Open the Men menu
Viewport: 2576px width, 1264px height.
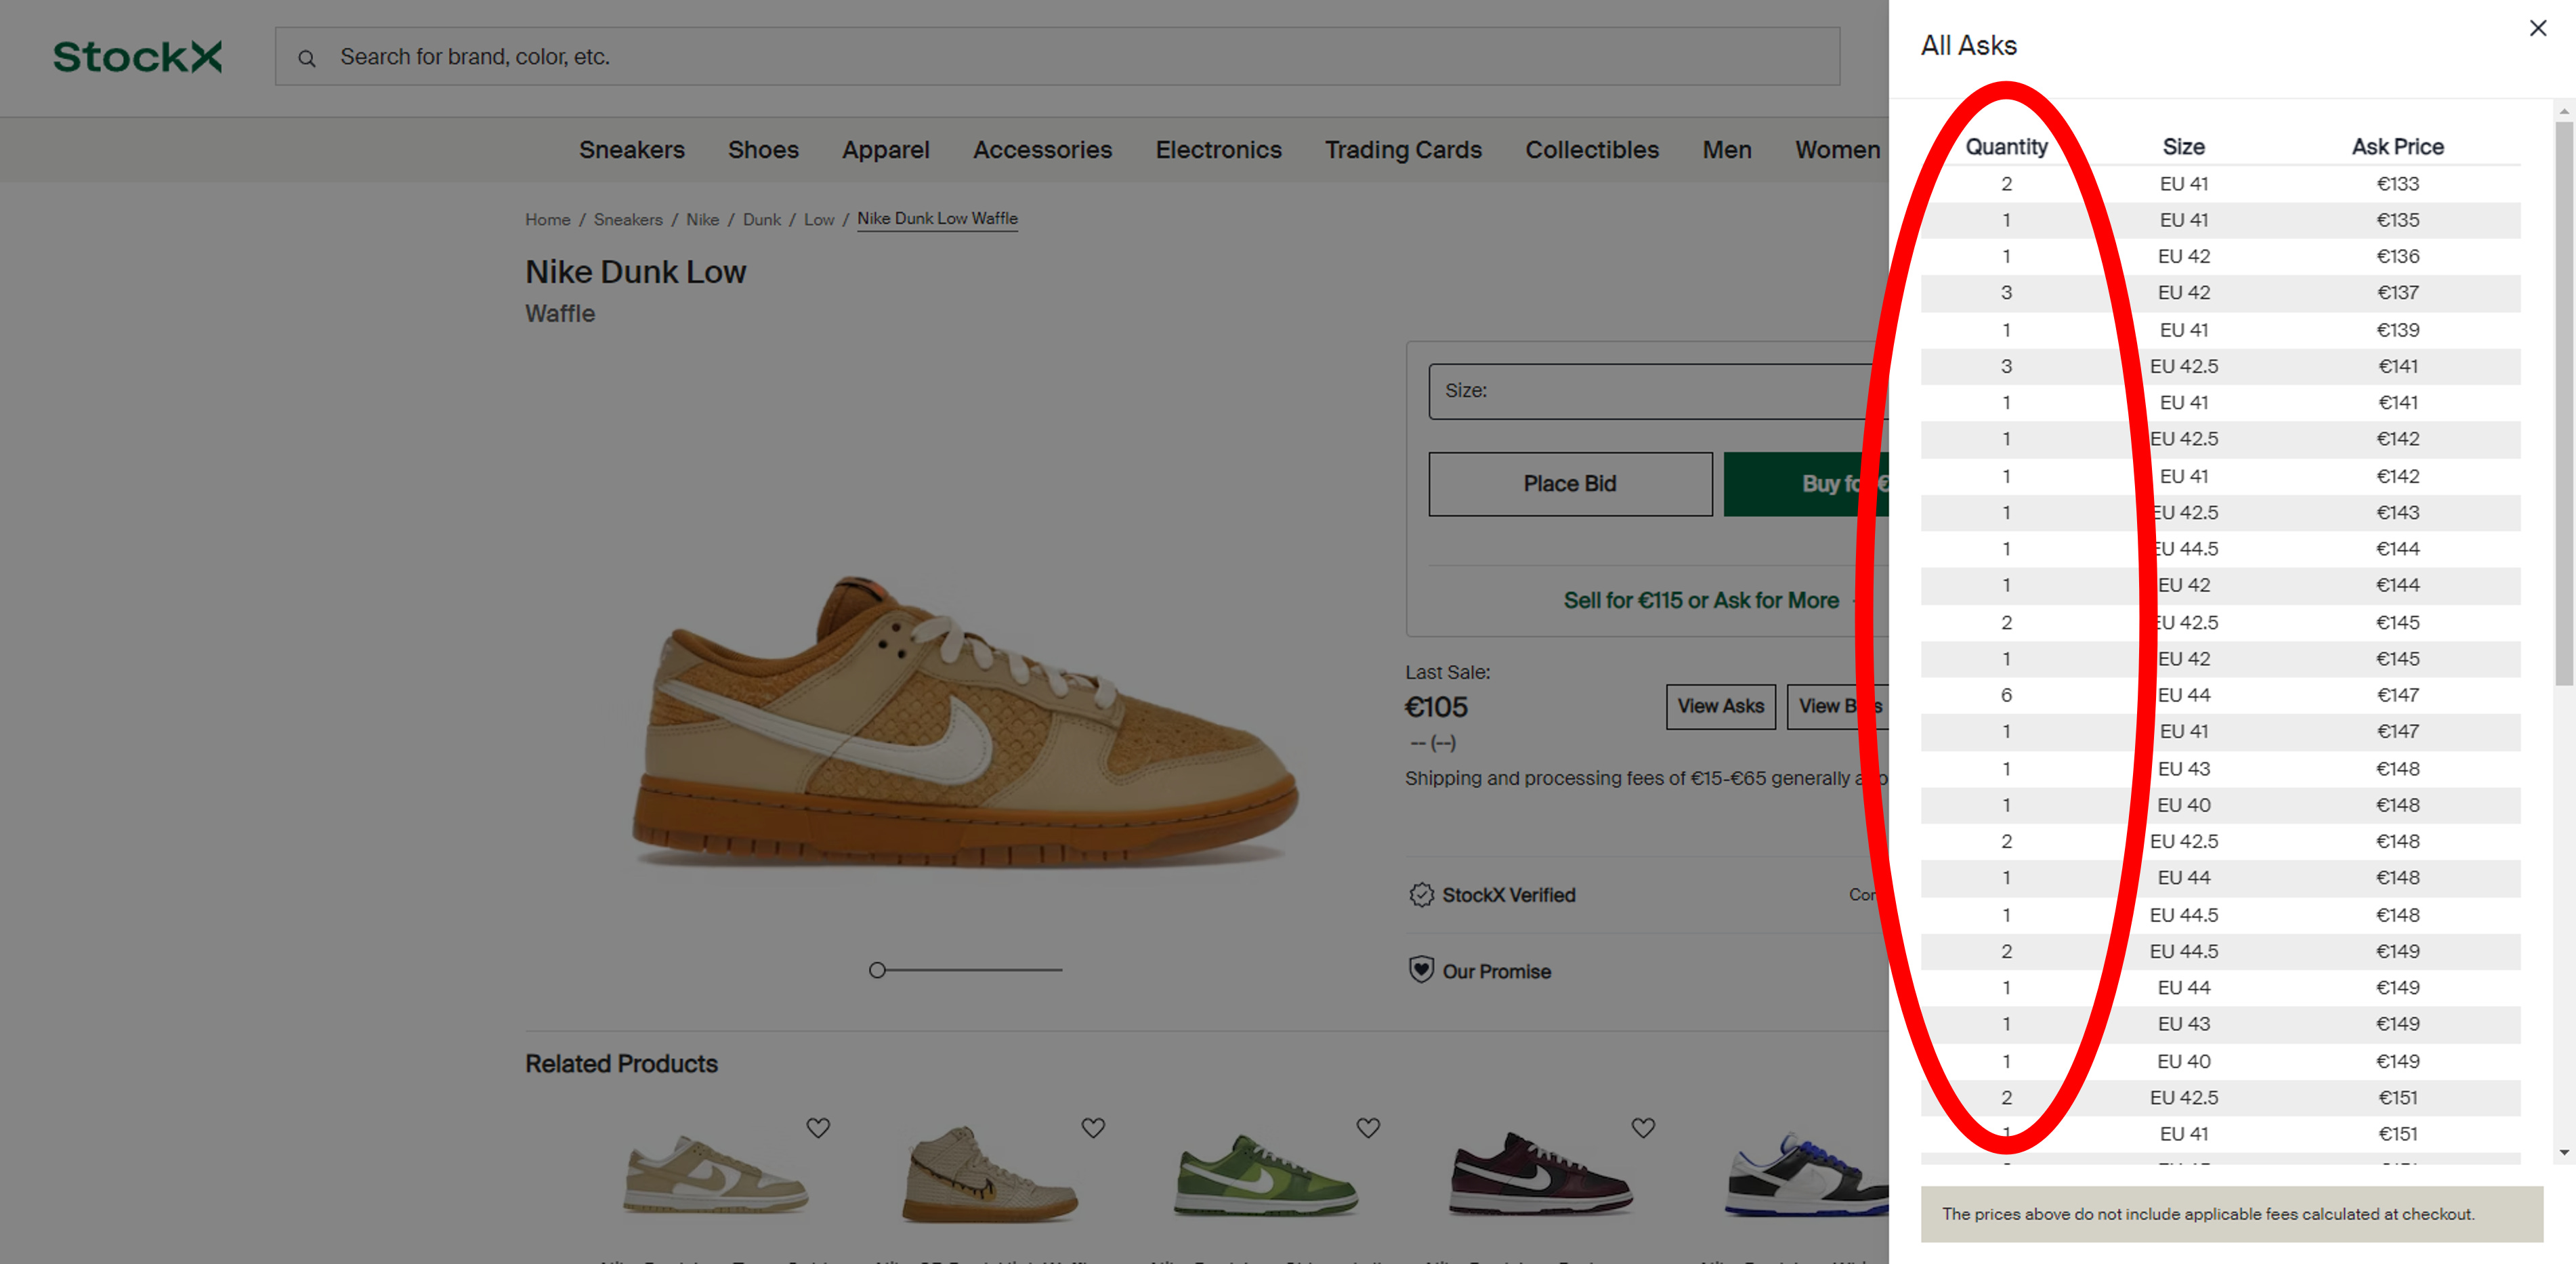(1727, 150)
